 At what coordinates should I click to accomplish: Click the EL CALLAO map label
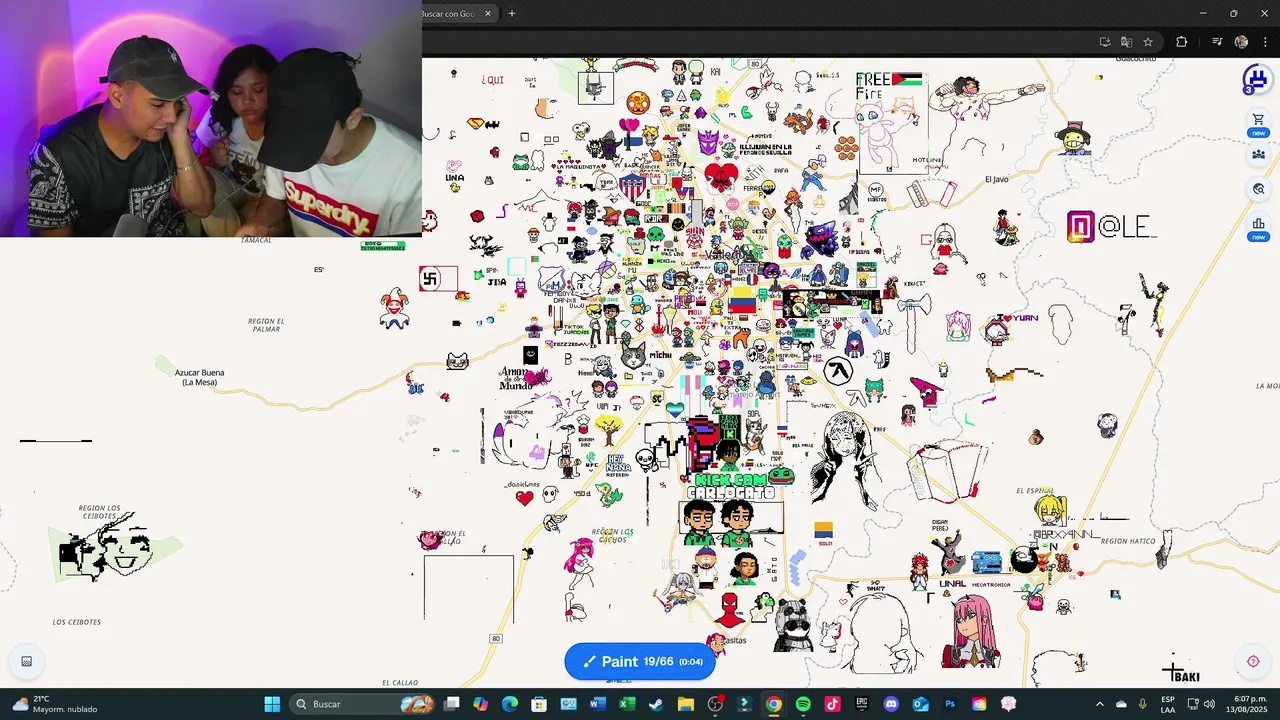pyautogui.click(x=400, y=683)
